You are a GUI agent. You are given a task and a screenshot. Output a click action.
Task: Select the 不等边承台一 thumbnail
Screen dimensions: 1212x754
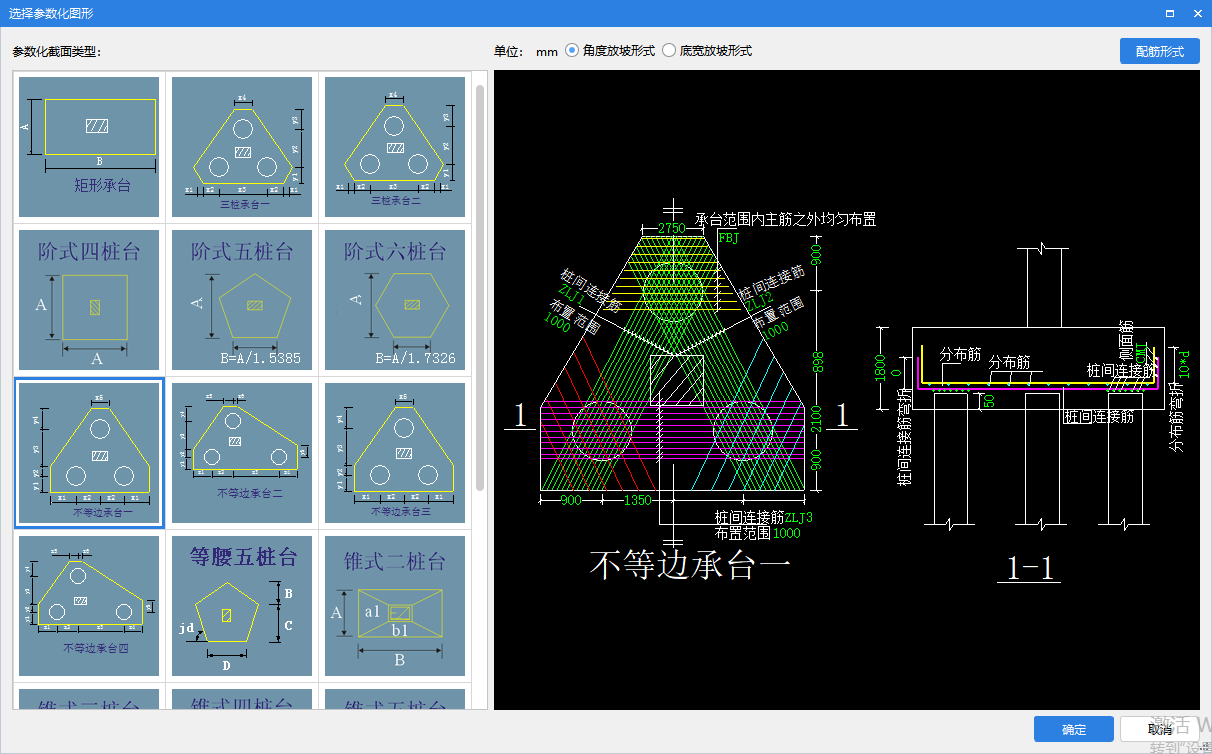[x=89, y=453]
